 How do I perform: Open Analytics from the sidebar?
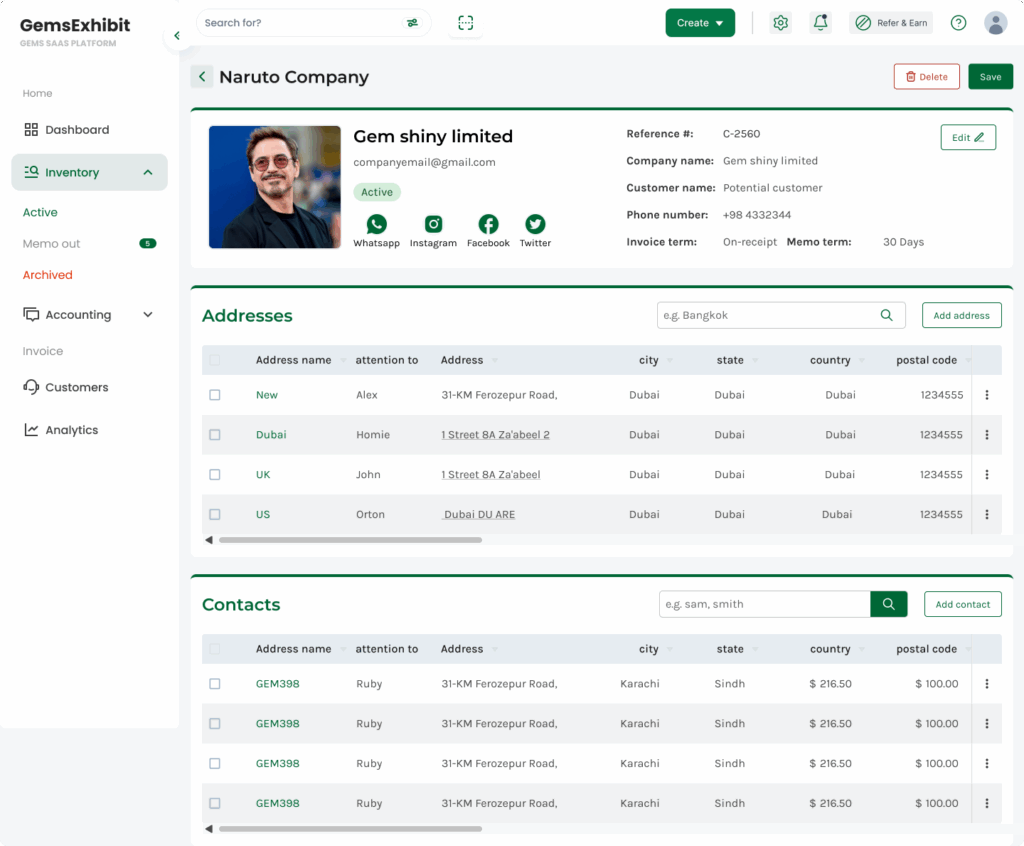tap(71, 430)
